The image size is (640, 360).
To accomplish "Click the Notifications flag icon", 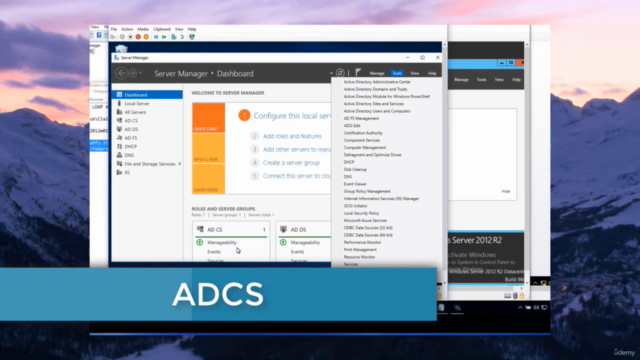I will point(358,73).
